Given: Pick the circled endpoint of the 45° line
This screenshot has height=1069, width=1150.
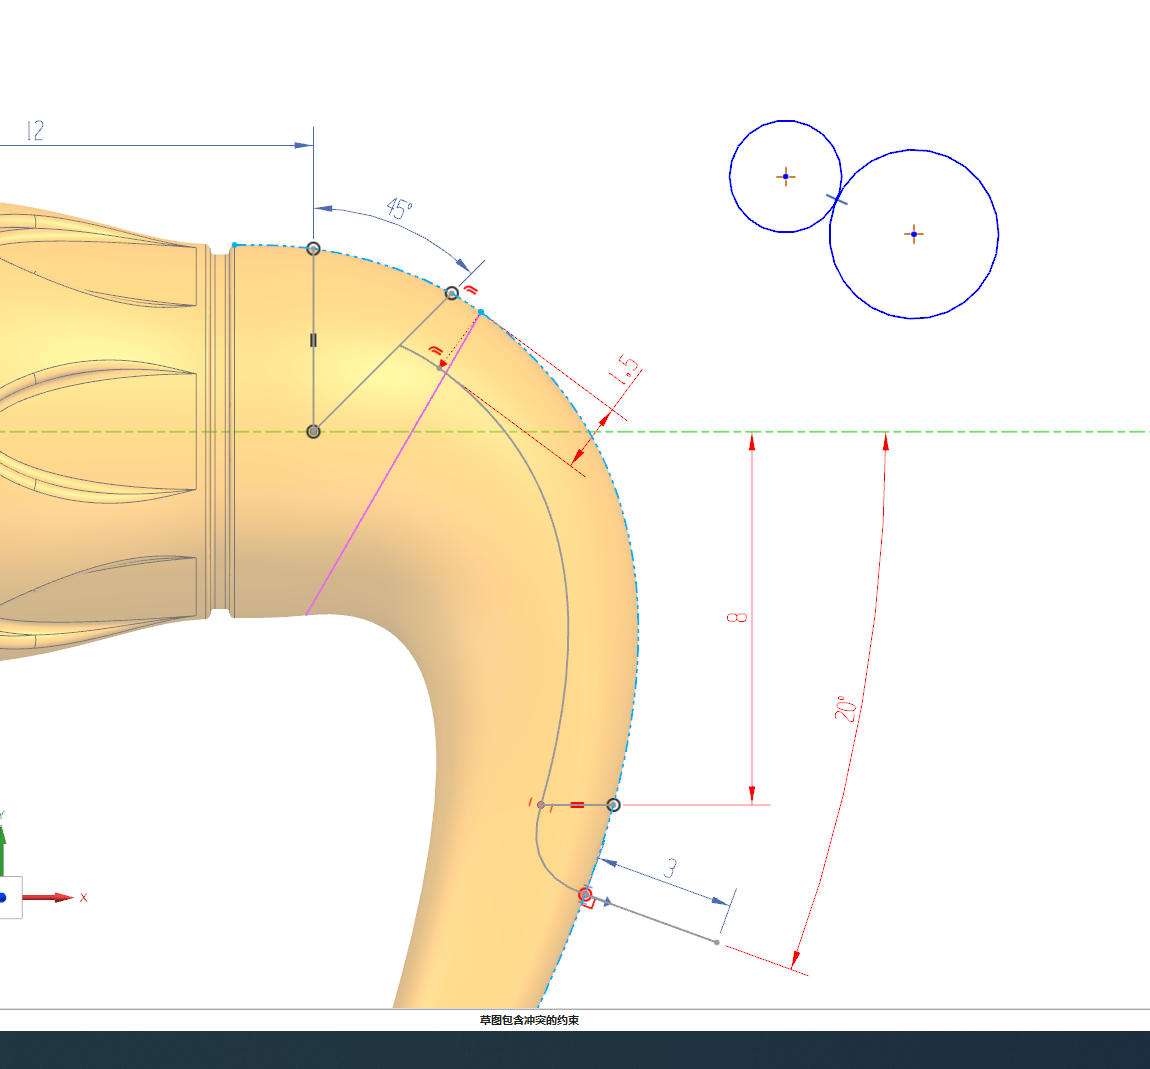Looking at the screenshot, I should 452,293.
